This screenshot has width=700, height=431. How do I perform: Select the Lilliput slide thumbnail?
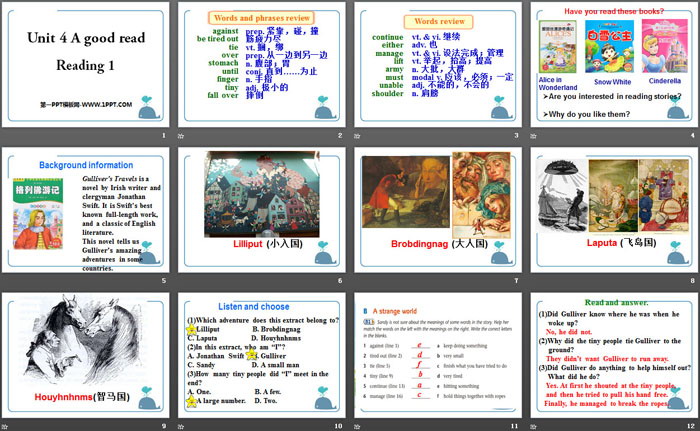[x=262, y=210]
